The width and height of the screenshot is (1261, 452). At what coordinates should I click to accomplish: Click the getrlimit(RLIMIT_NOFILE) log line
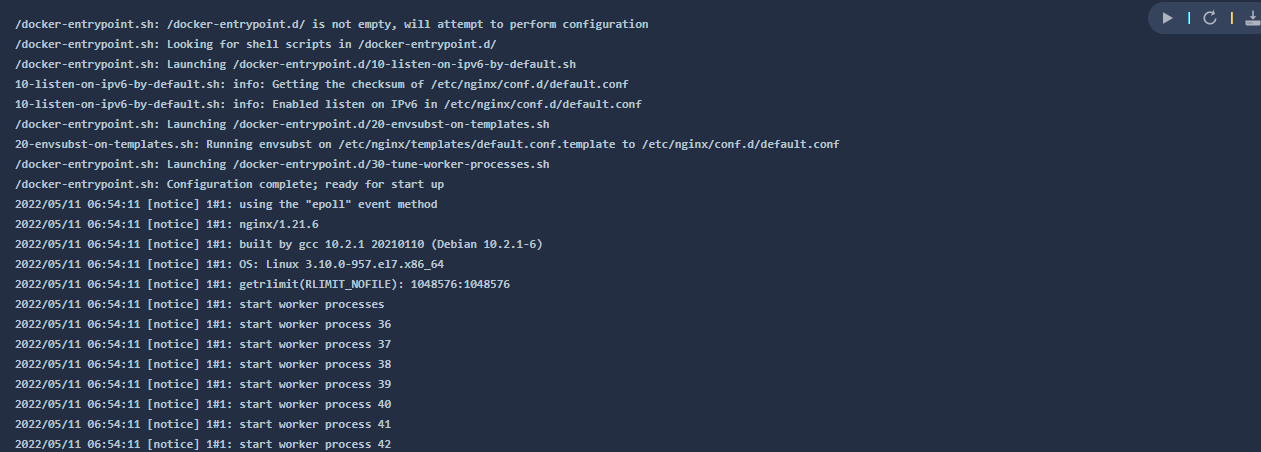[x=262, y=284]
